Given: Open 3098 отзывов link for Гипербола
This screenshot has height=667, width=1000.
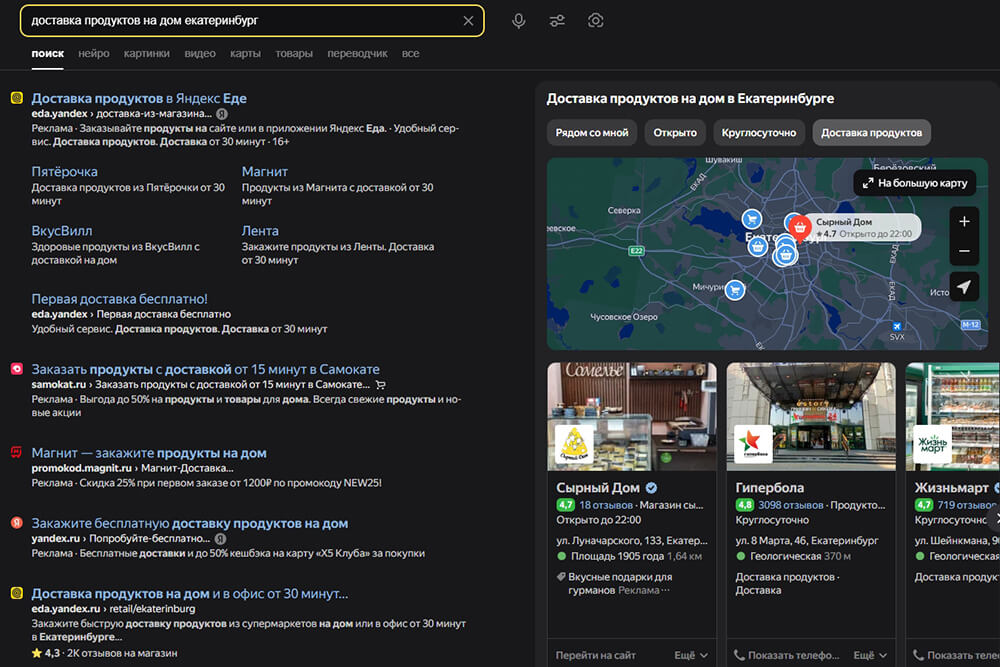Looking at the screenshot, I should [x=791, y=505].
